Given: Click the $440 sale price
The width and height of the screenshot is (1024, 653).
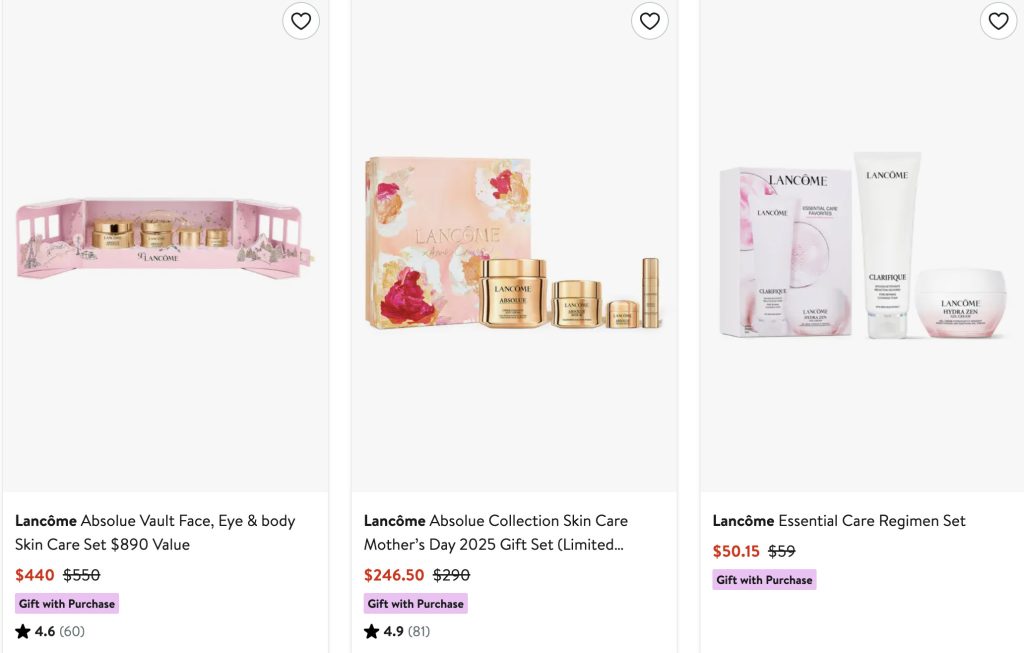Looking at the screenshot, I should 35,575.
